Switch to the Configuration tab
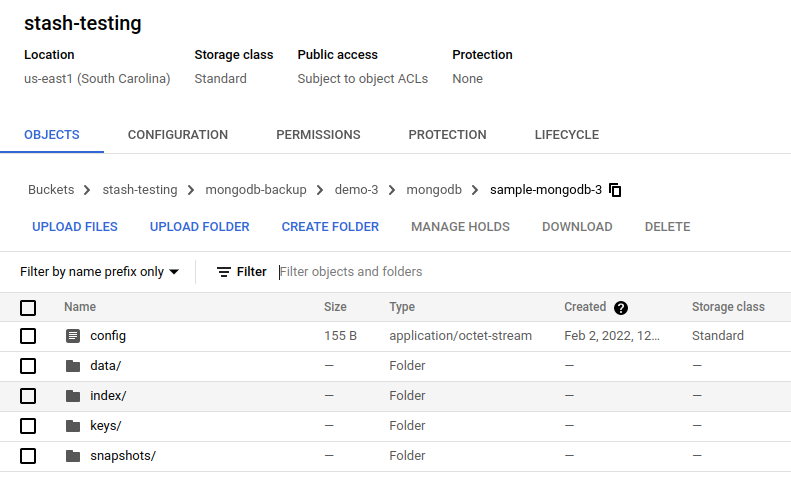Viewport: 791px width, 493px height. coord(178,135)
